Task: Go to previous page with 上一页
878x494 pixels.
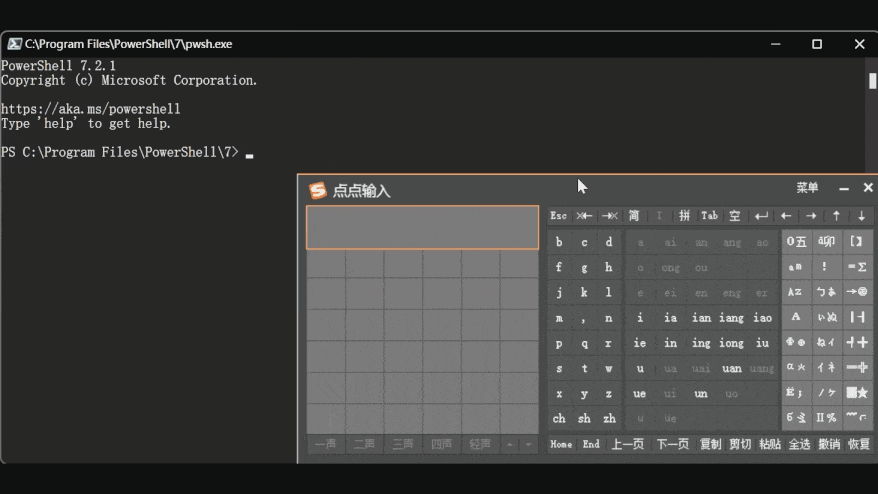Action: (x=628, y=444)
